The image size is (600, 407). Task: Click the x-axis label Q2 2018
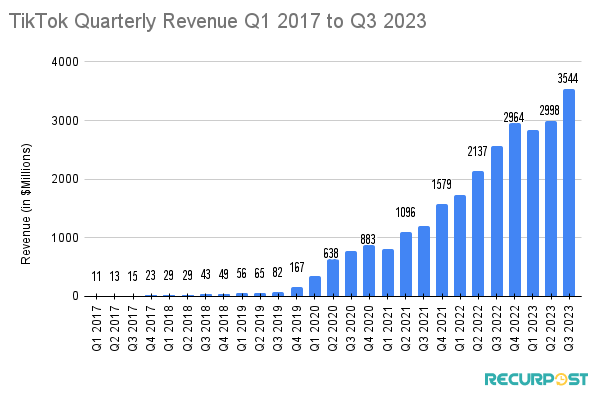pyautogui.click(x=188, y=328)
